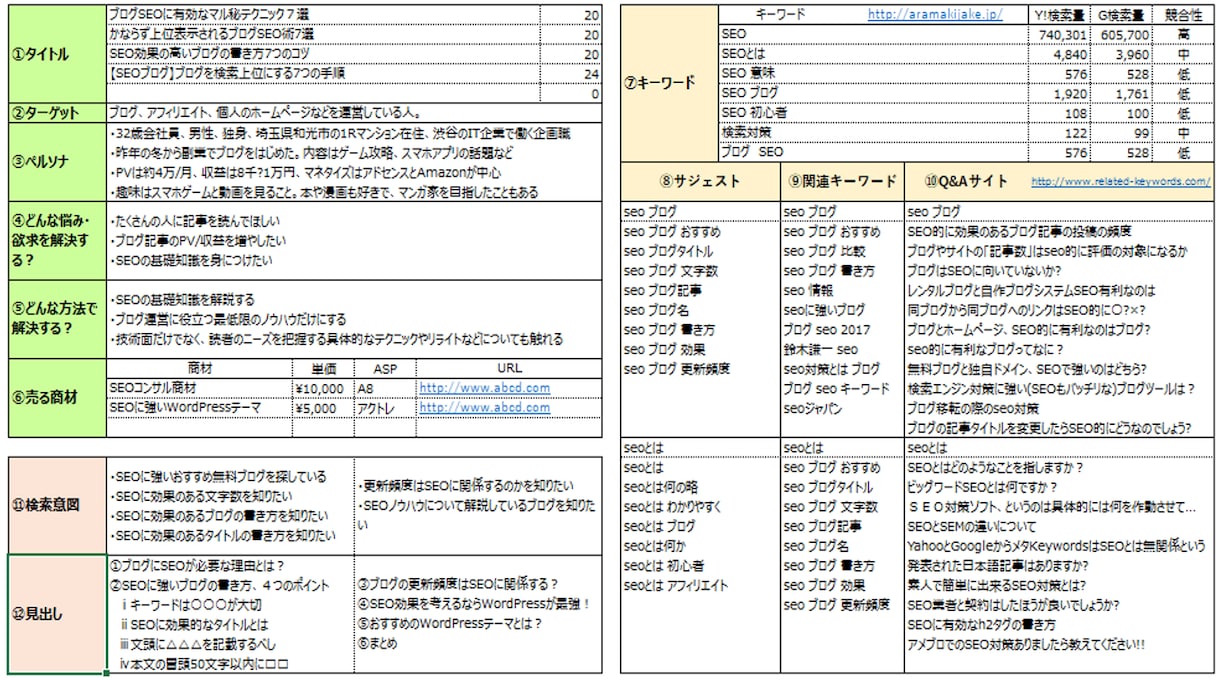Select the ⑦キーワード label cell

click(669, 83)
